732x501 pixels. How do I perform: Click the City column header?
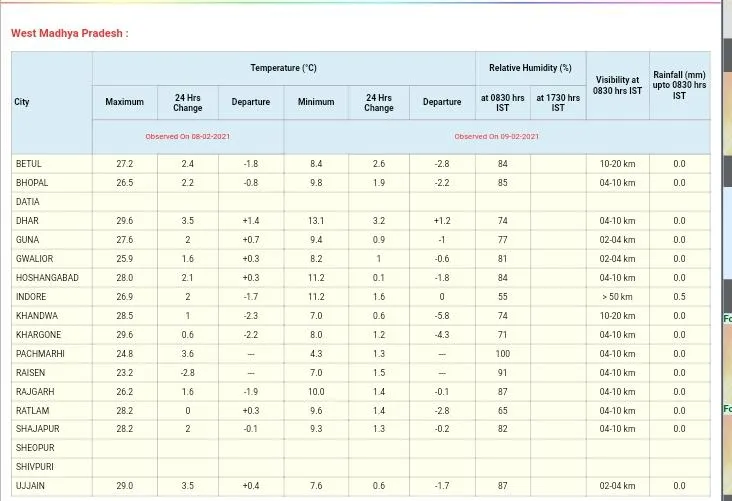coord(22,102)
